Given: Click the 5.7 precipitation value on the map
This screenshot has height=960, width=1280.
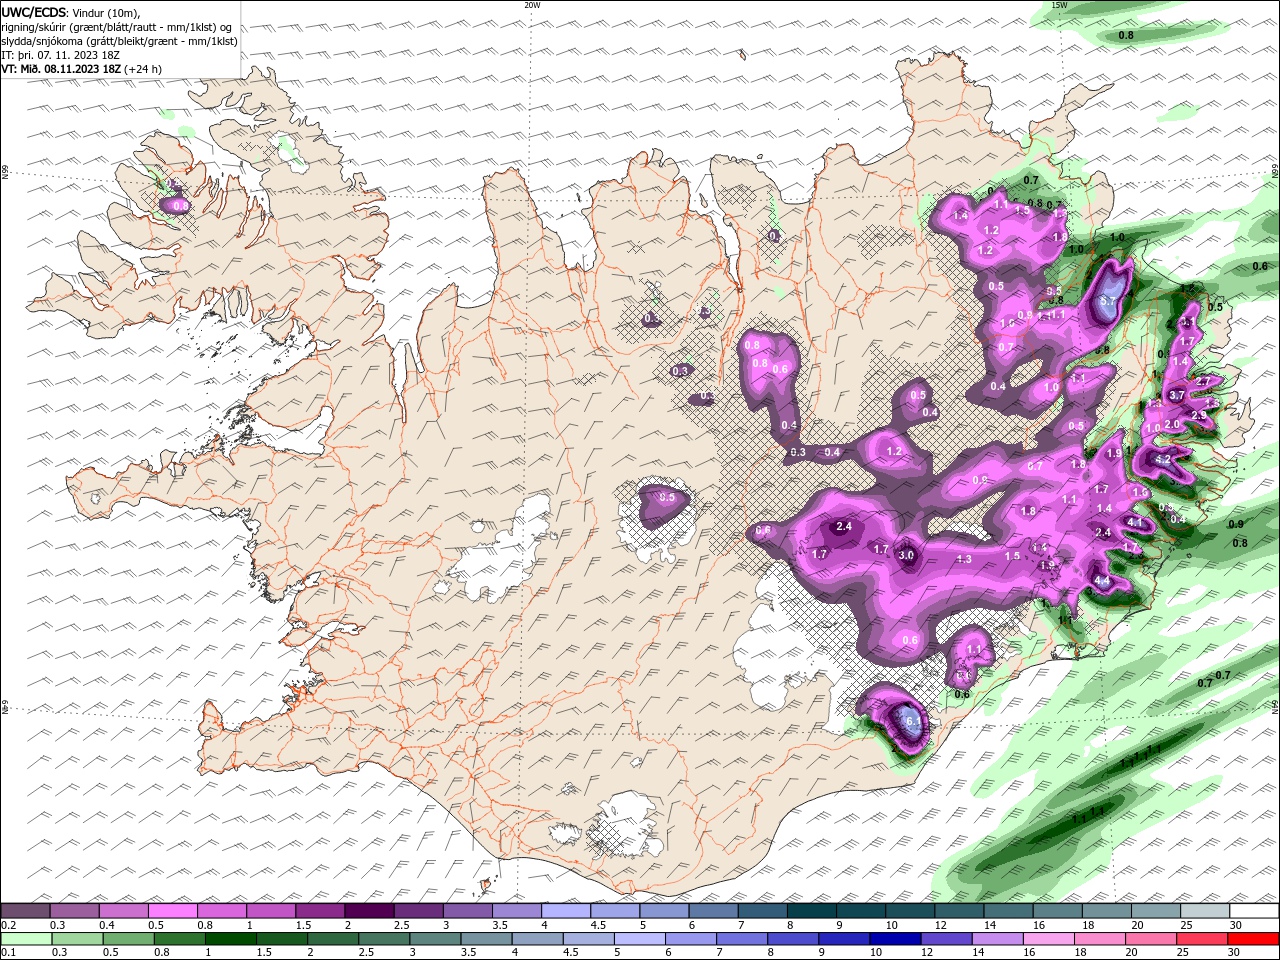Looking at the screenshot, I should (1107, 300).
